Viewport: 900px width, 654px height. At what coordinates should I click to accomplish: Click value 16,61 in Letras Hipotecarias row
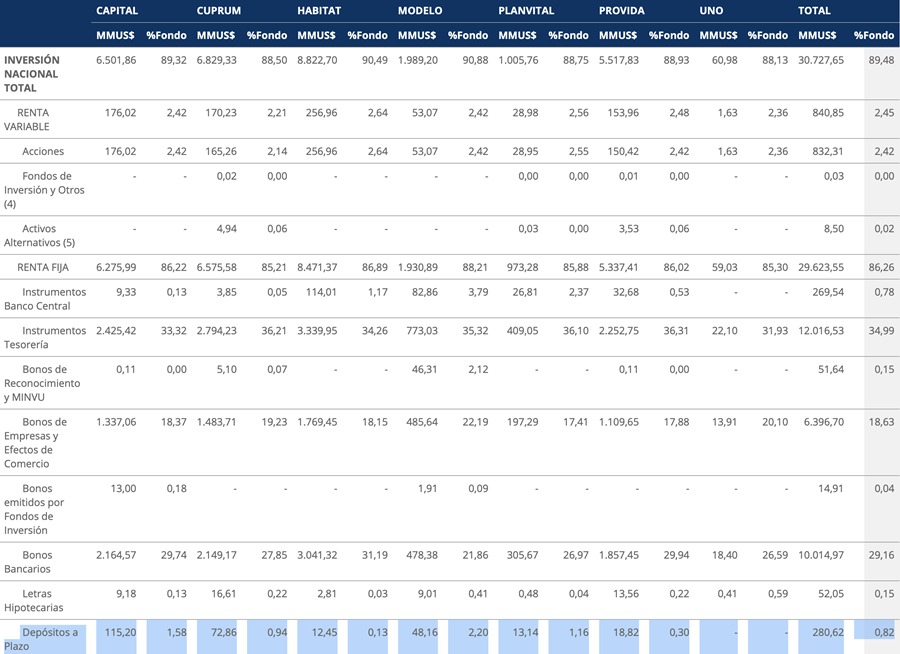click(x=224, y=594)
